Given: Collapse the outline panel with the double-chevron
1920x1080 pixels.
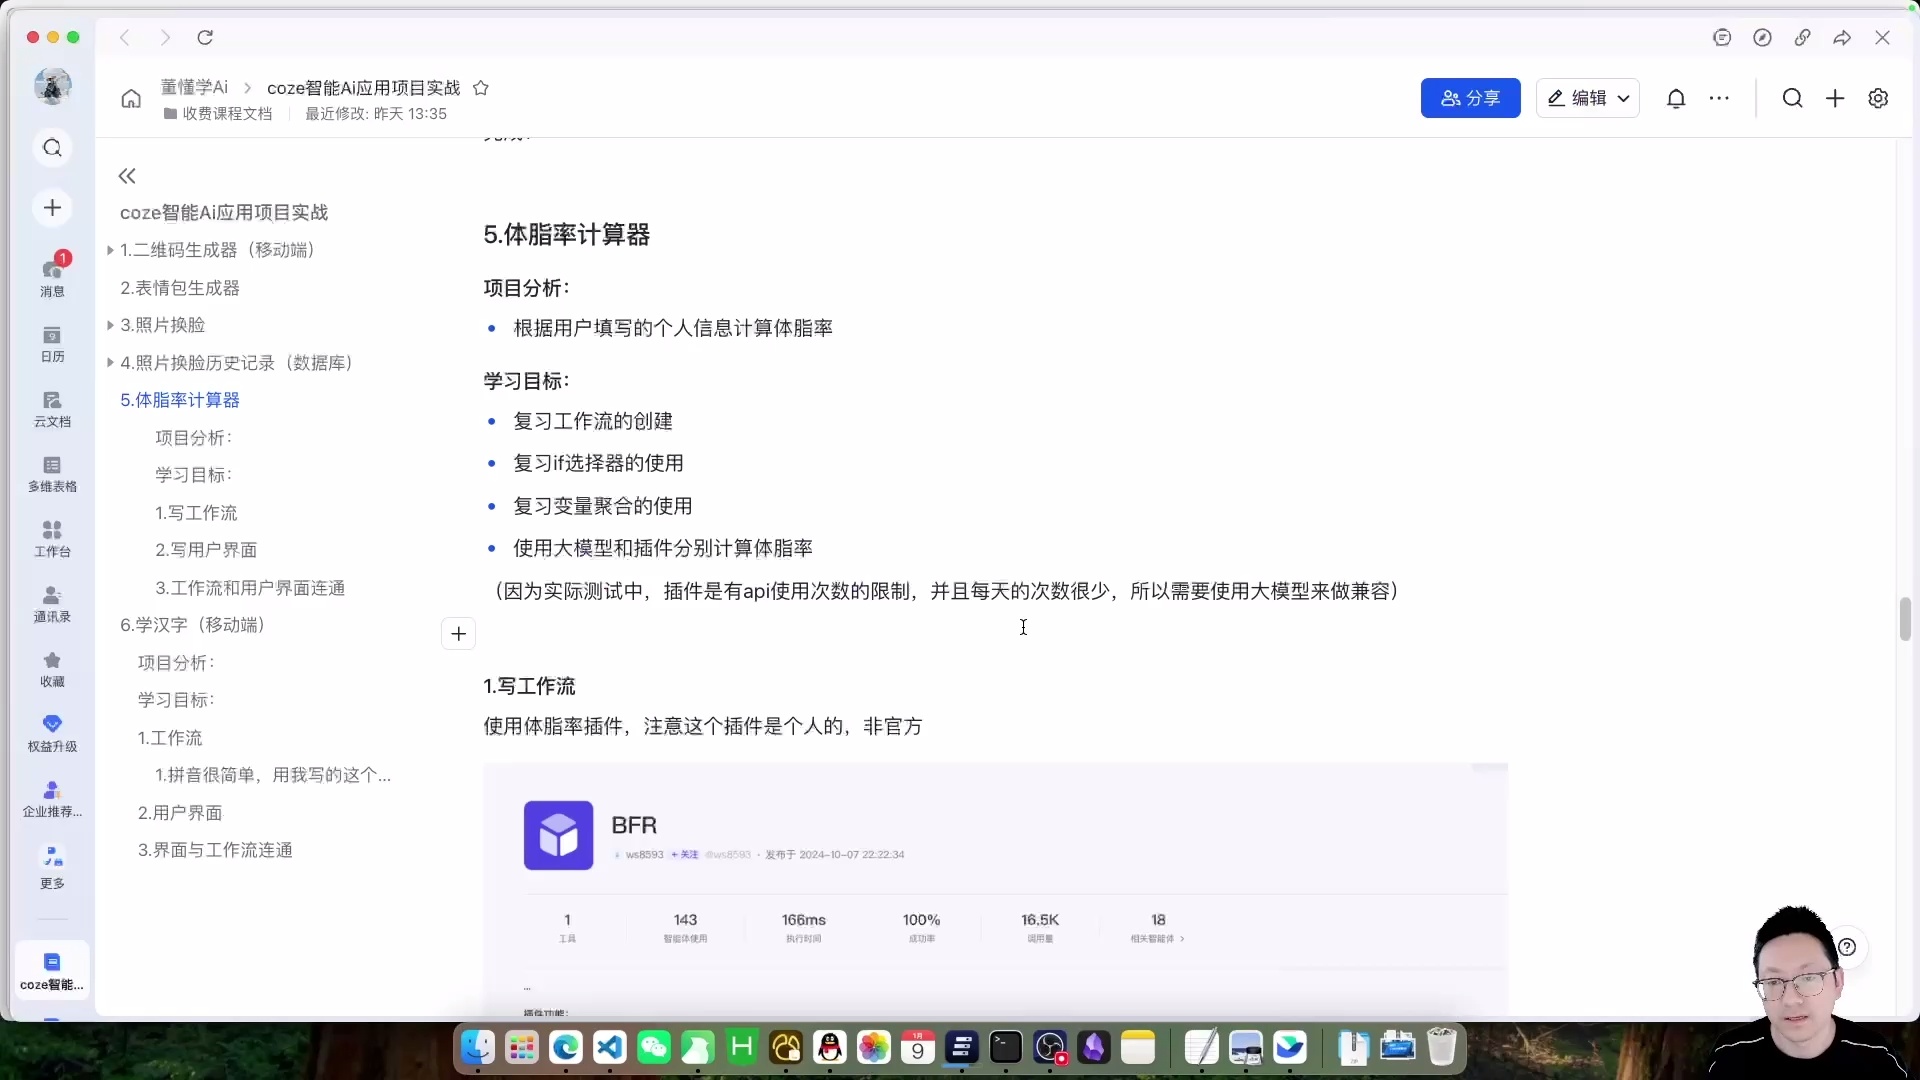Looking at the screenshot, I should (x=127, y=175).
